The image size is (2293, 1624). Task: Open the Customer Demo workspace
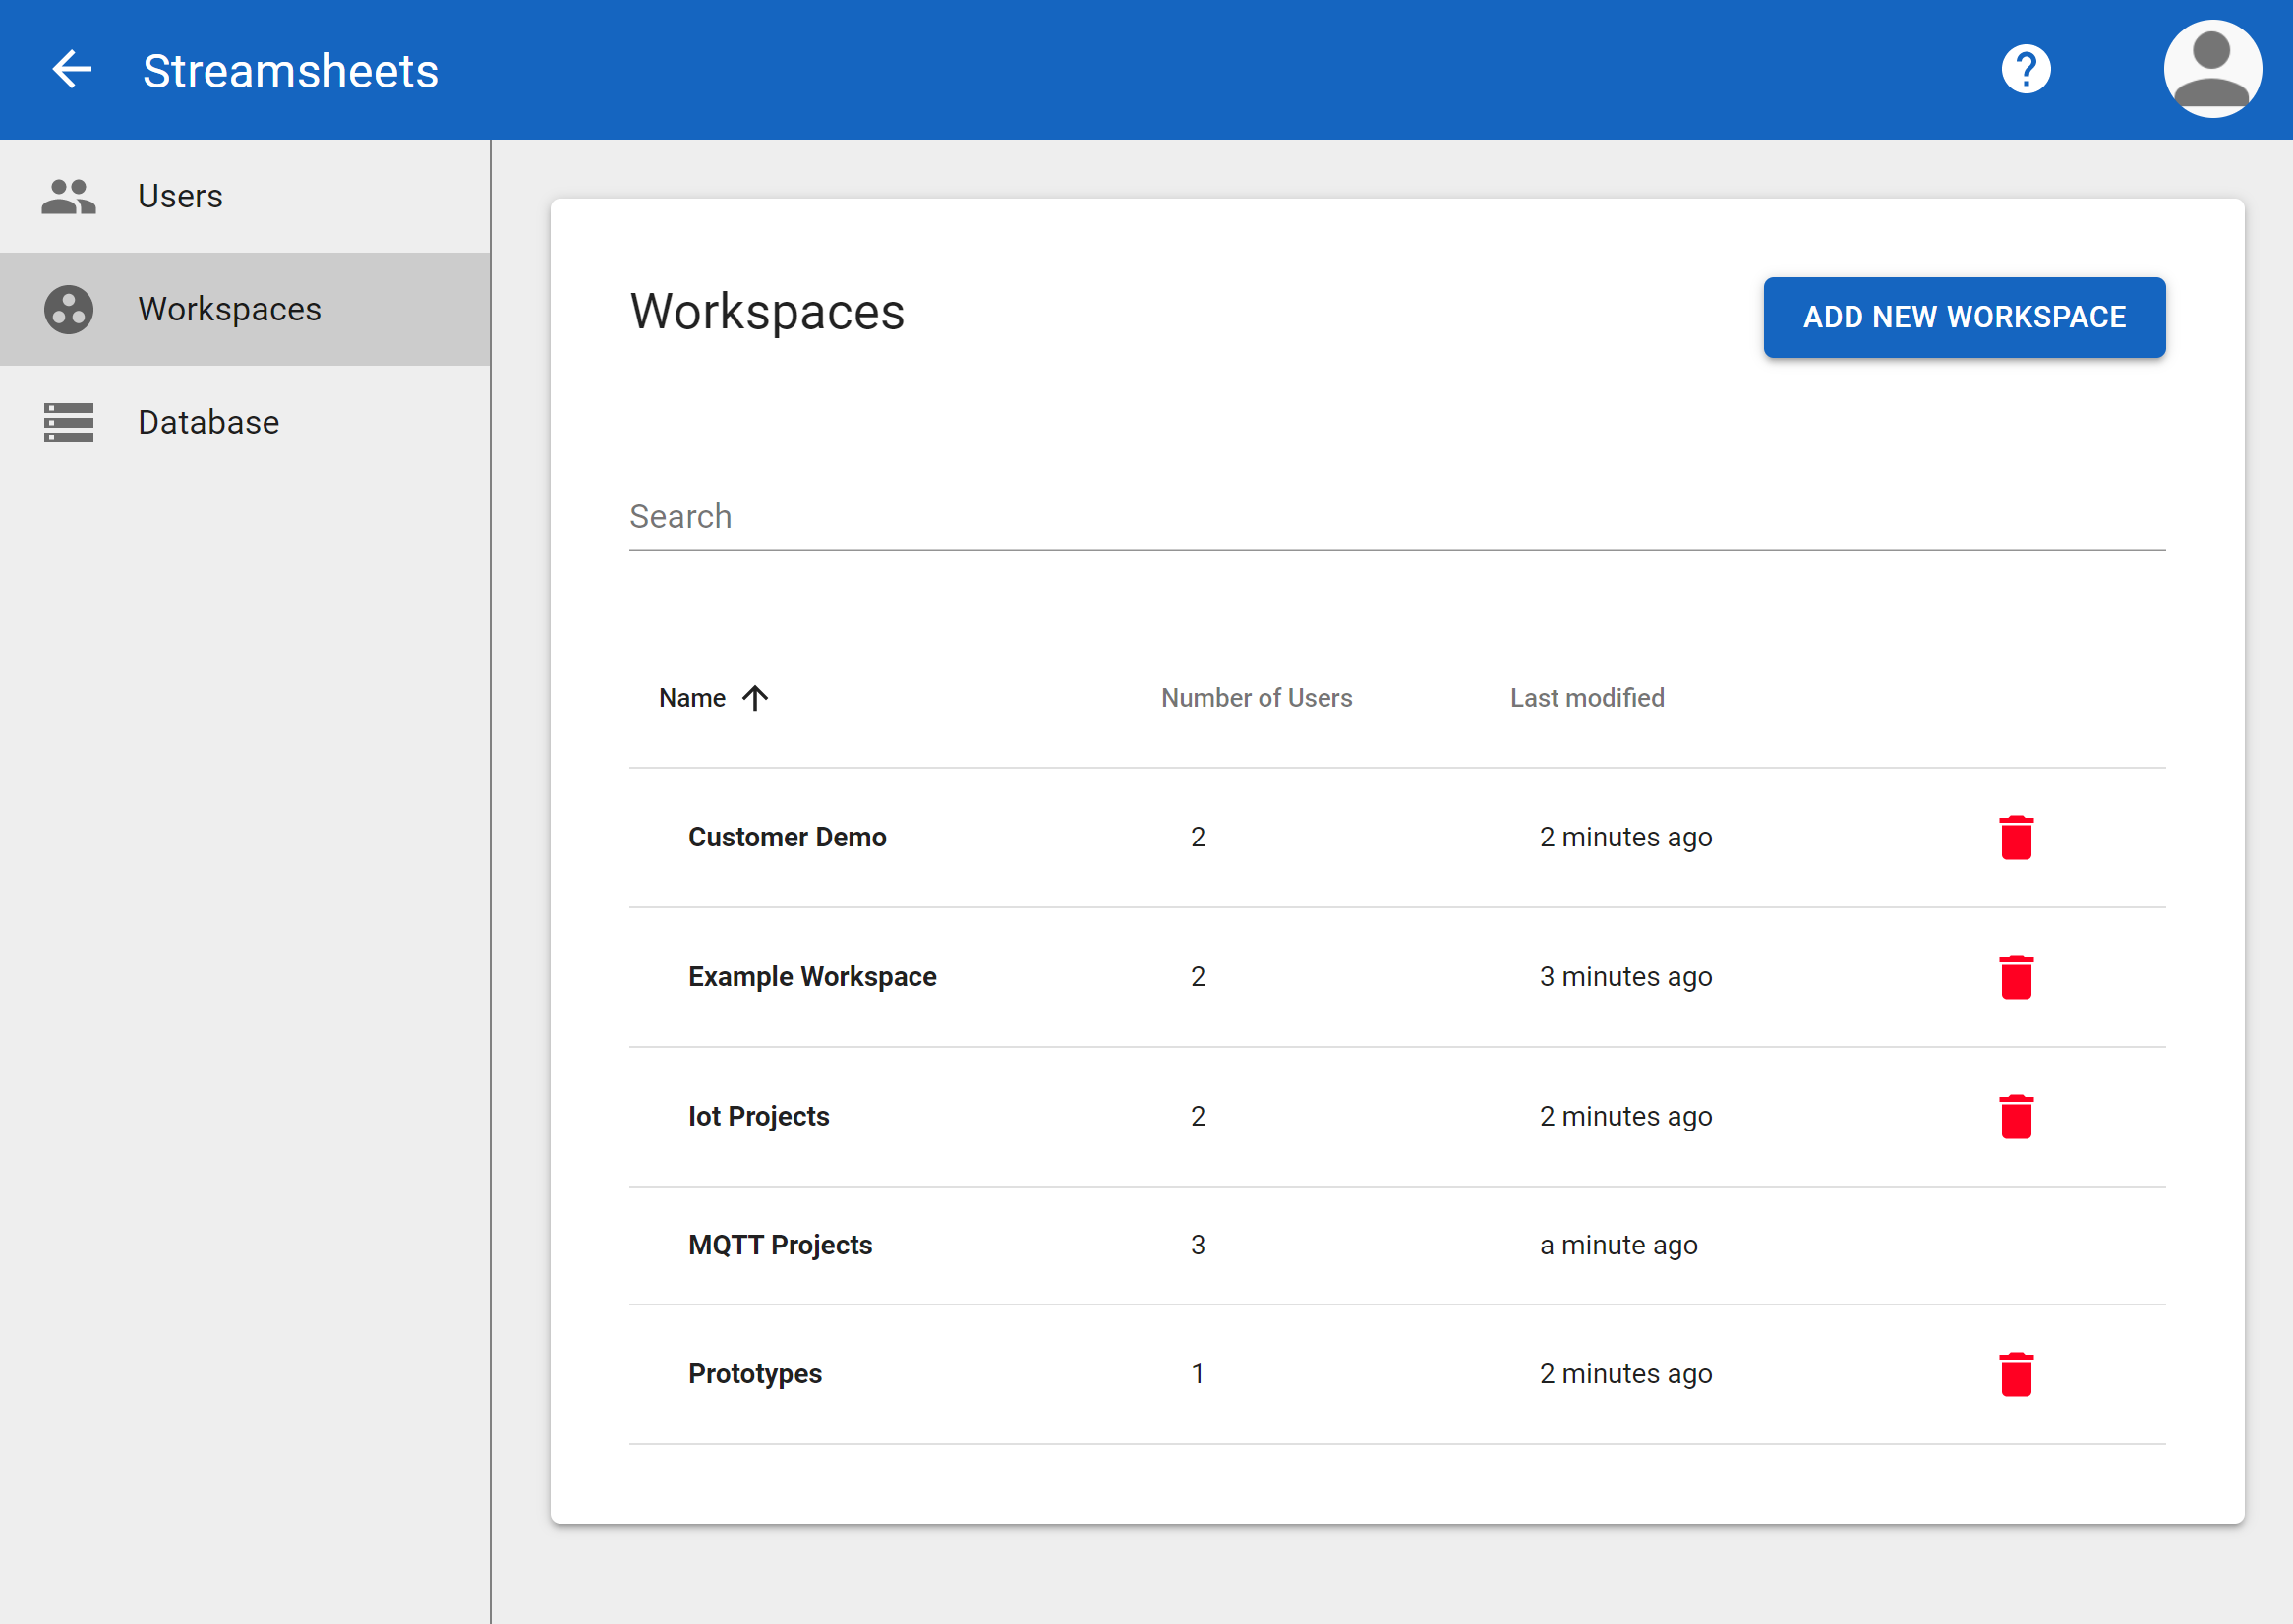pyautogui.click(x=787, y=837)
